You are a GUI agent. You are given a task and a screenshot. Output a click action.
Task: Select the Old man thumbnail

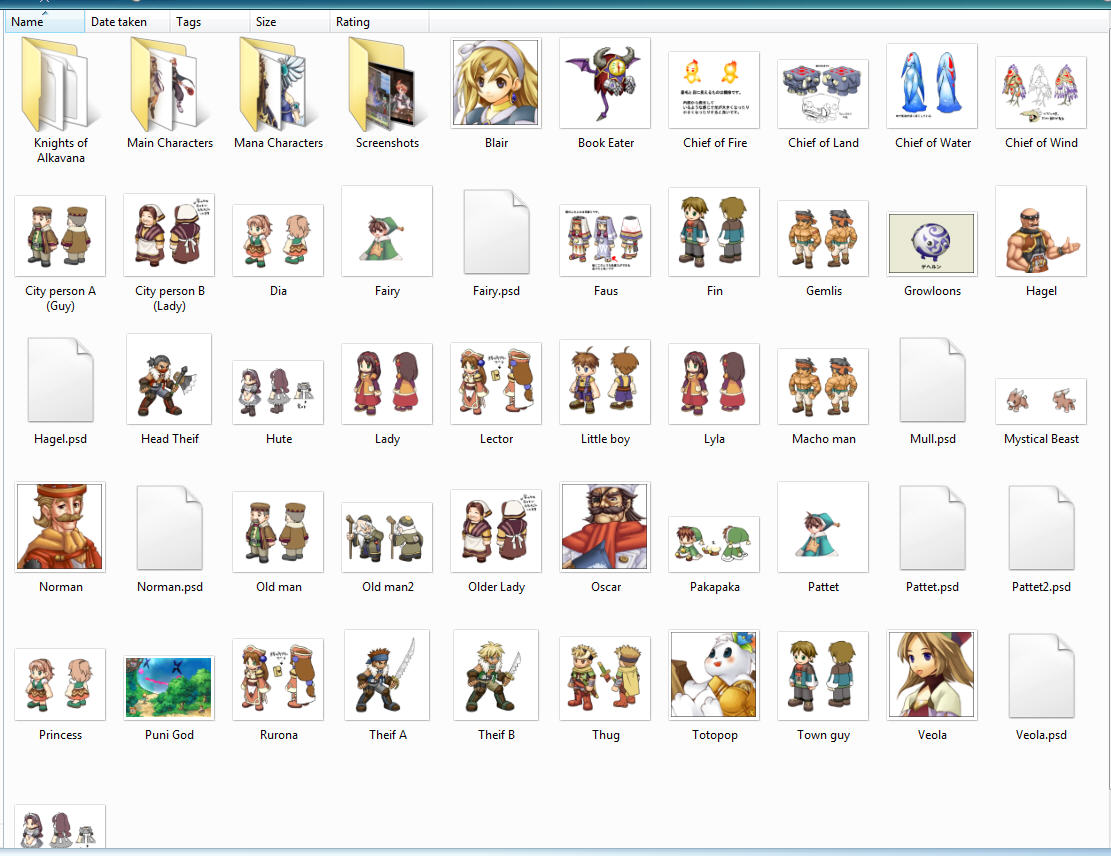(x=278, y=532)
